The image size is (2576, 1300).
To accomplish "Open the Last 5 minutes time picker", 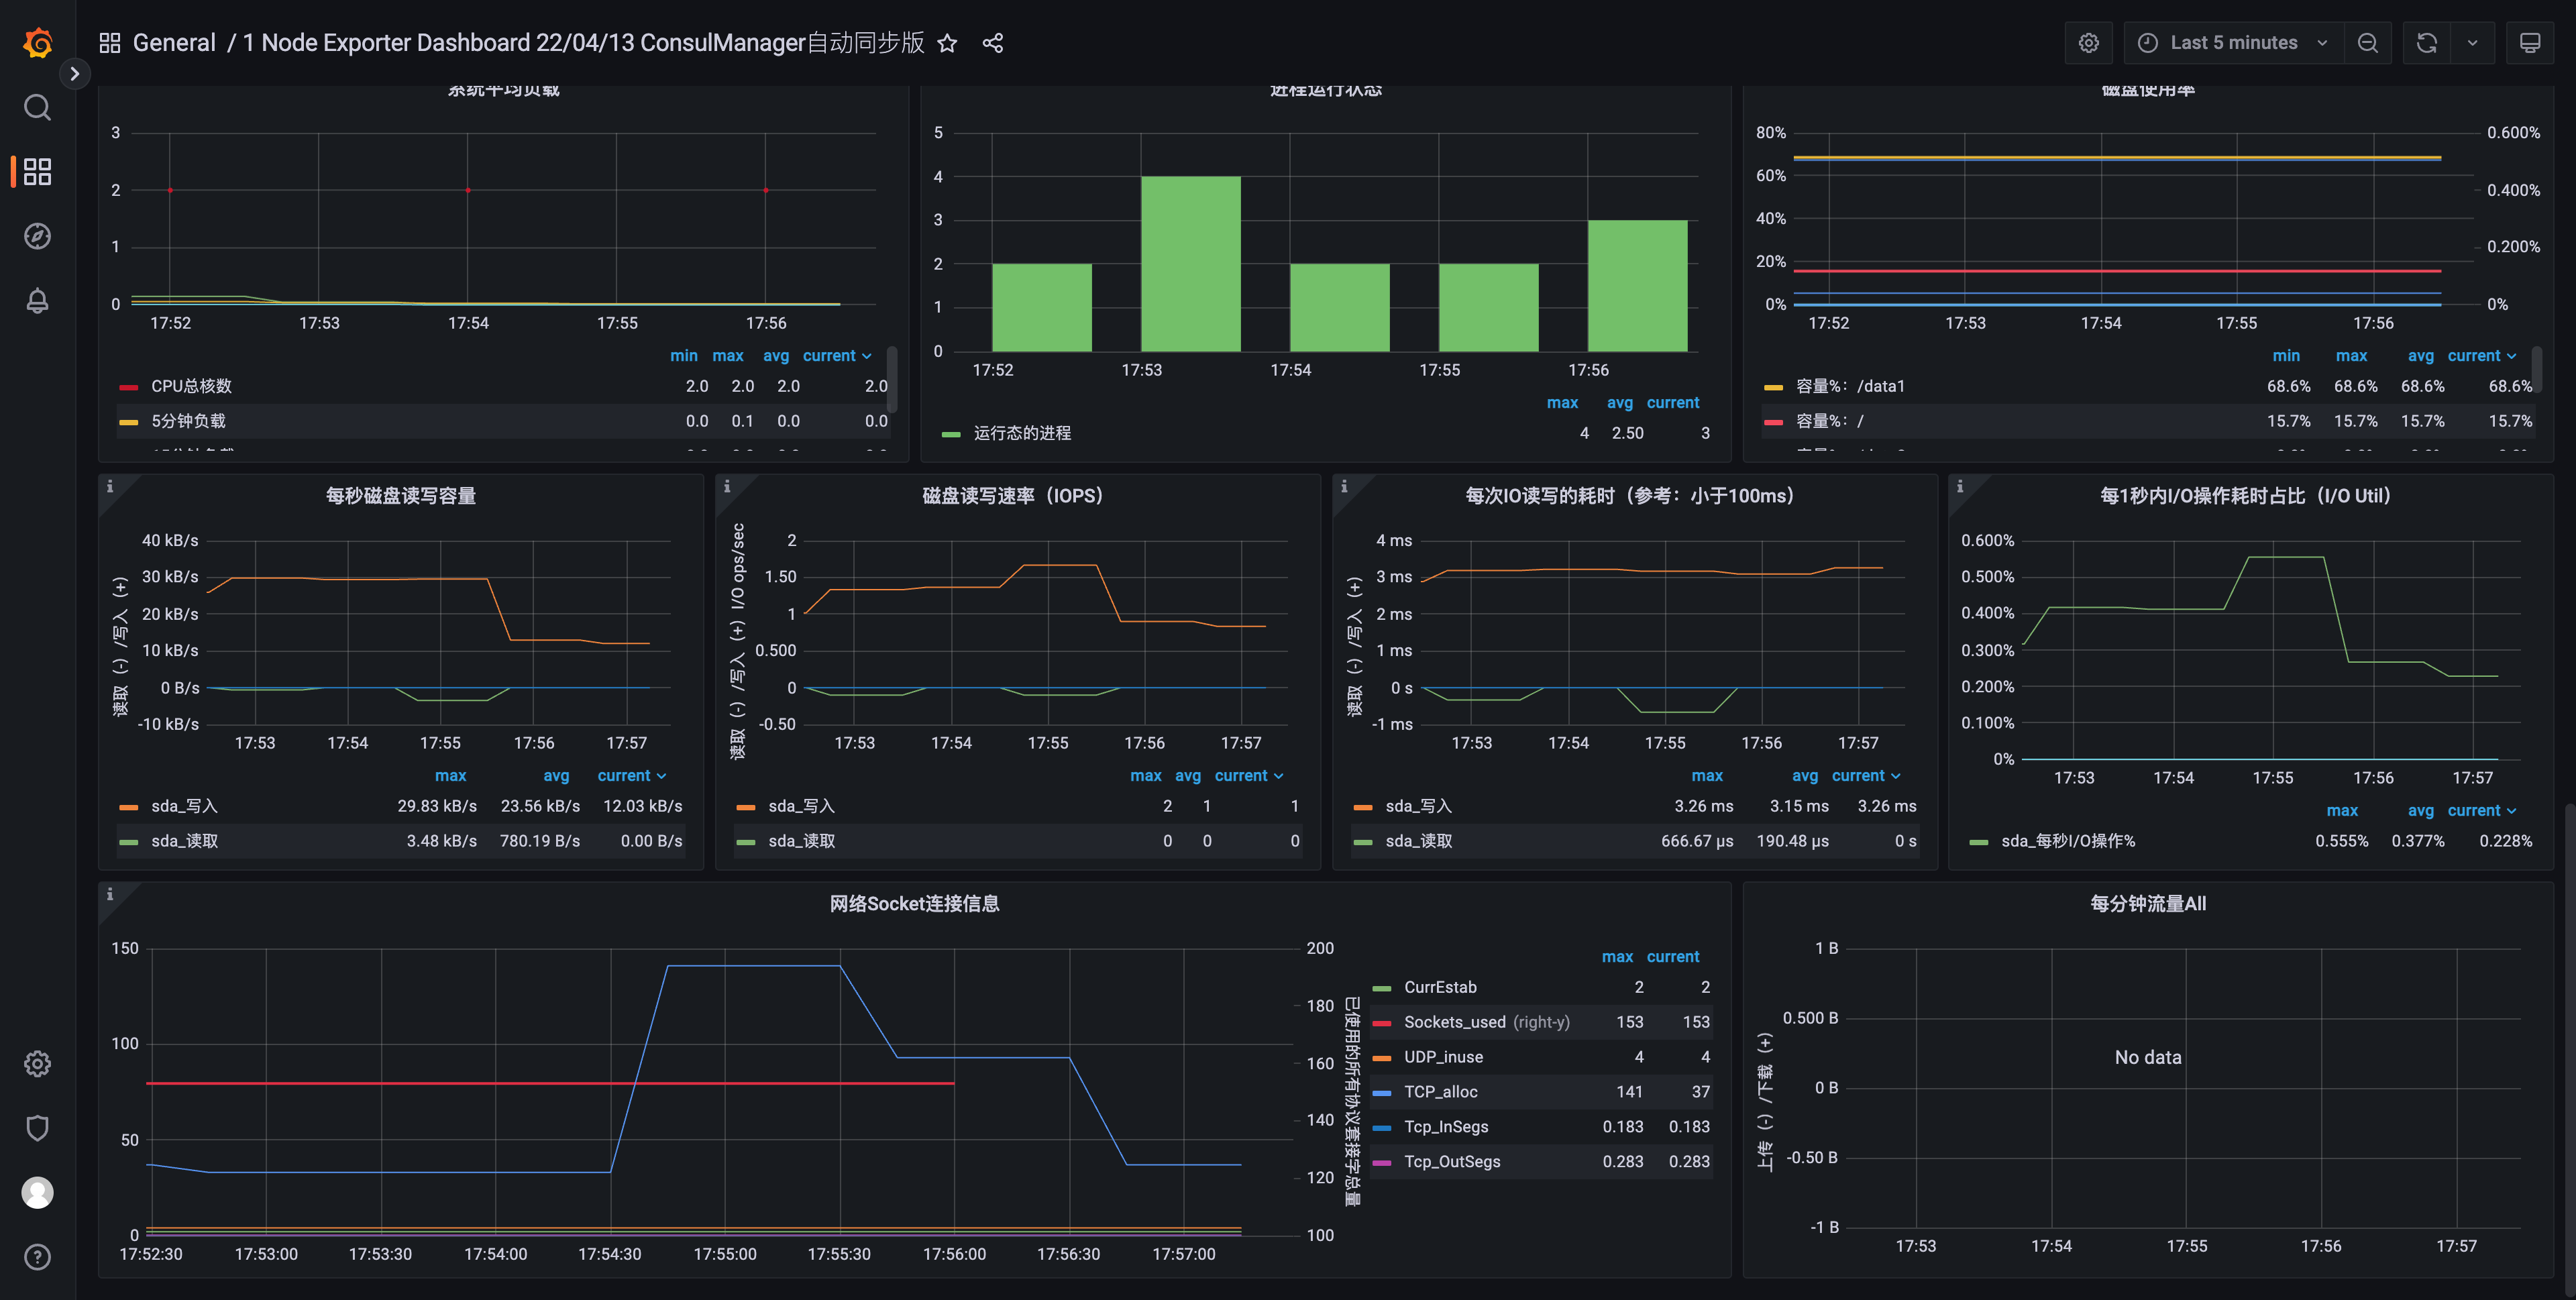I will click(2233, 43).
